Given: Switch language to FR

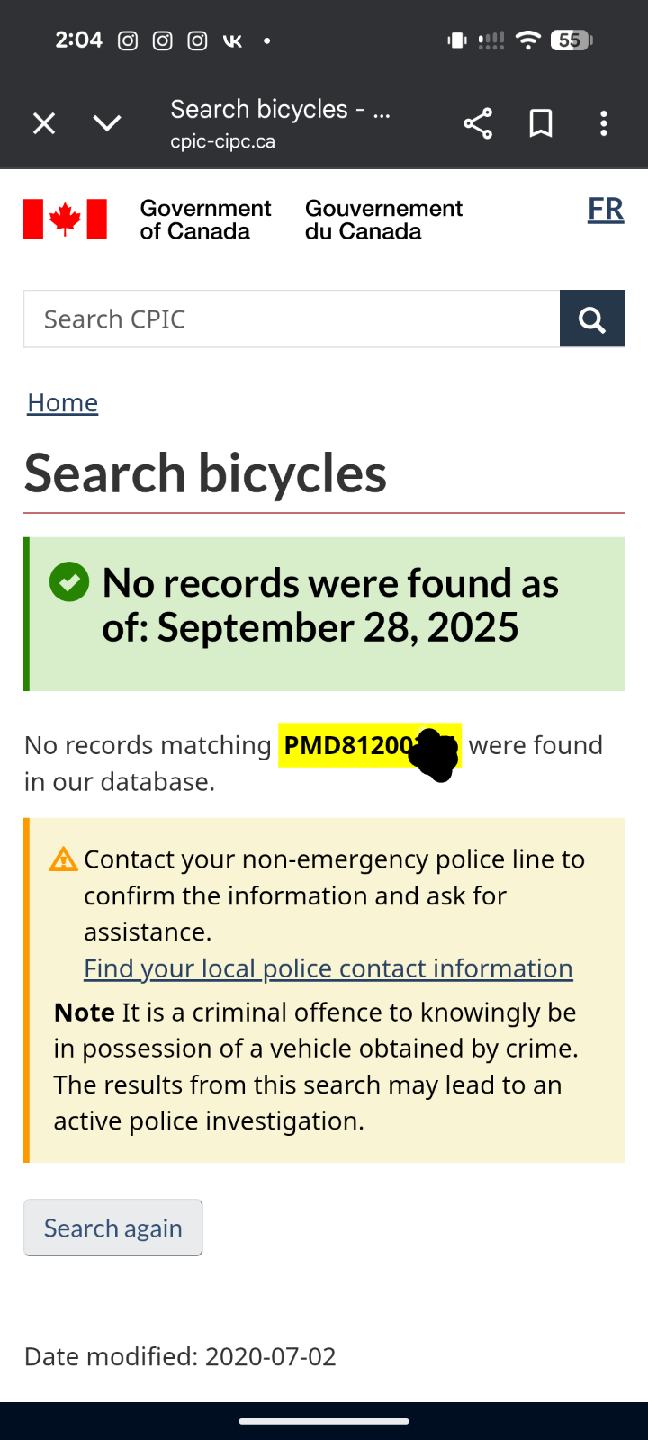Looking at the screenshot, I should pyautogui.click(x=605, y=210).
